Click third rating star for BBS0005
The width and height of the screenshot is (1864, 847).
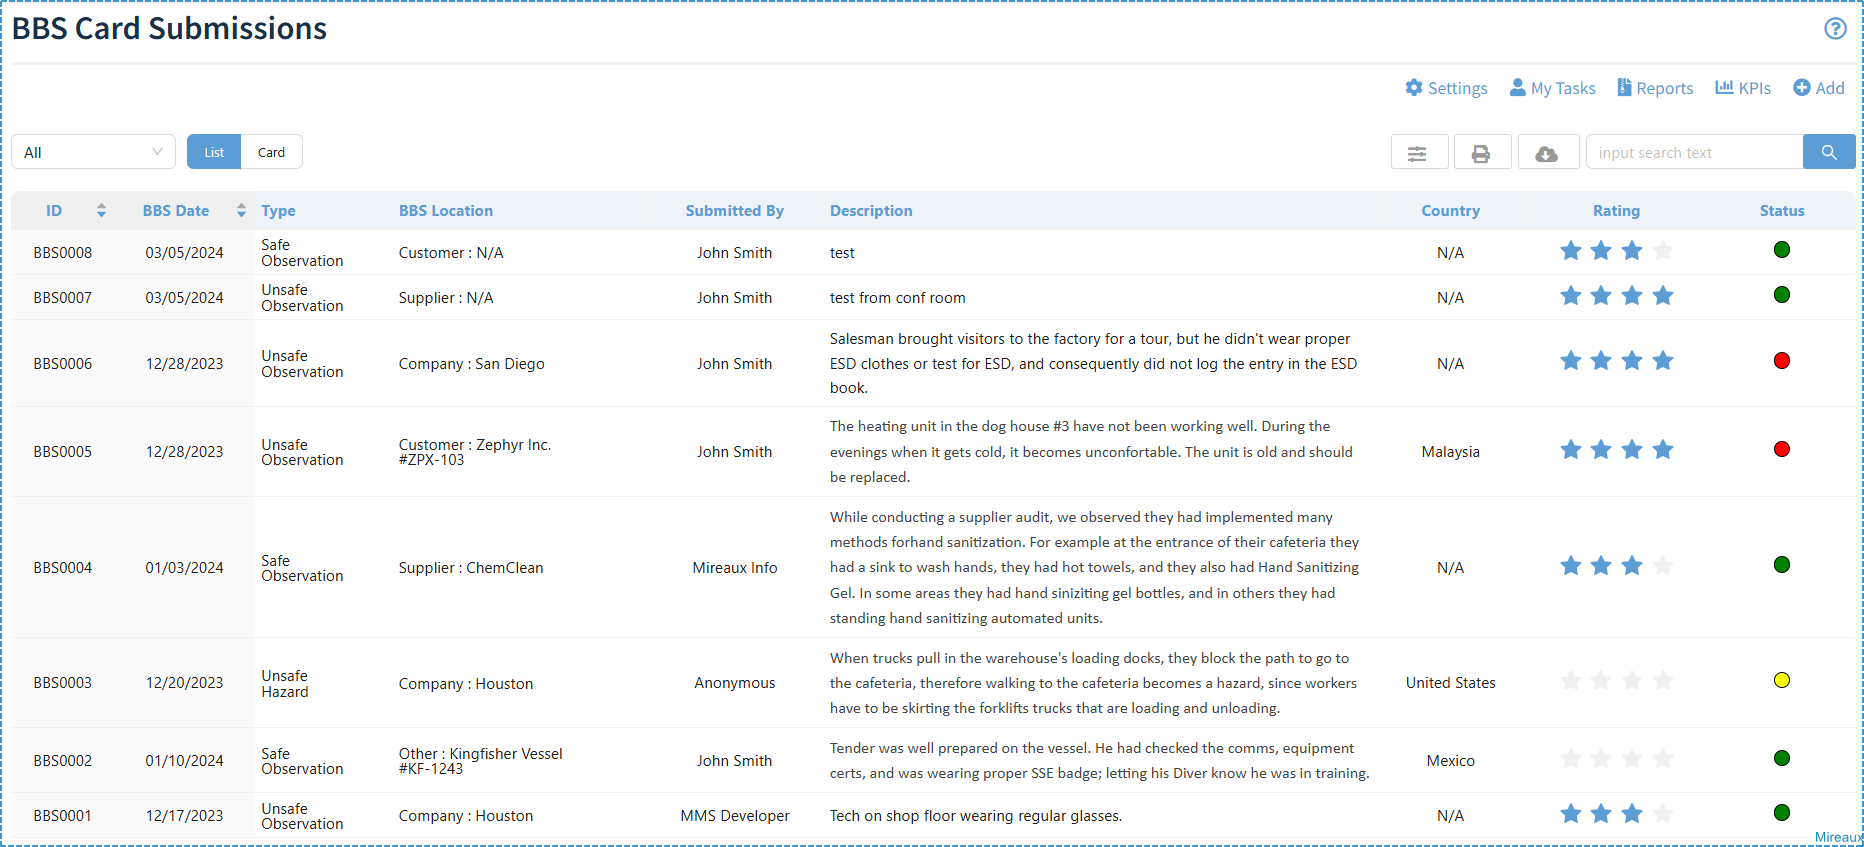click(x=1632, y=449)
